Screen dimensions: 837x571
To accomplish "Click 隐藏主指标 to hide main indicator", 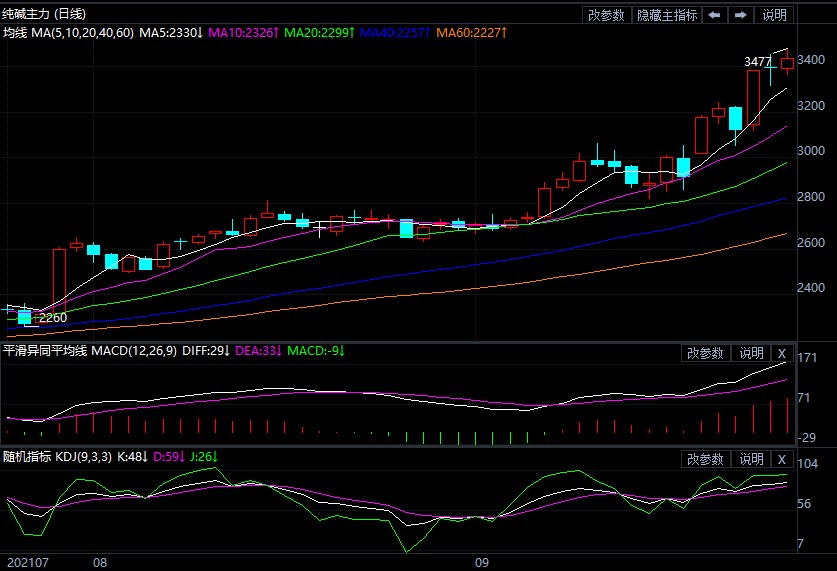I will (x=667, y=15).
